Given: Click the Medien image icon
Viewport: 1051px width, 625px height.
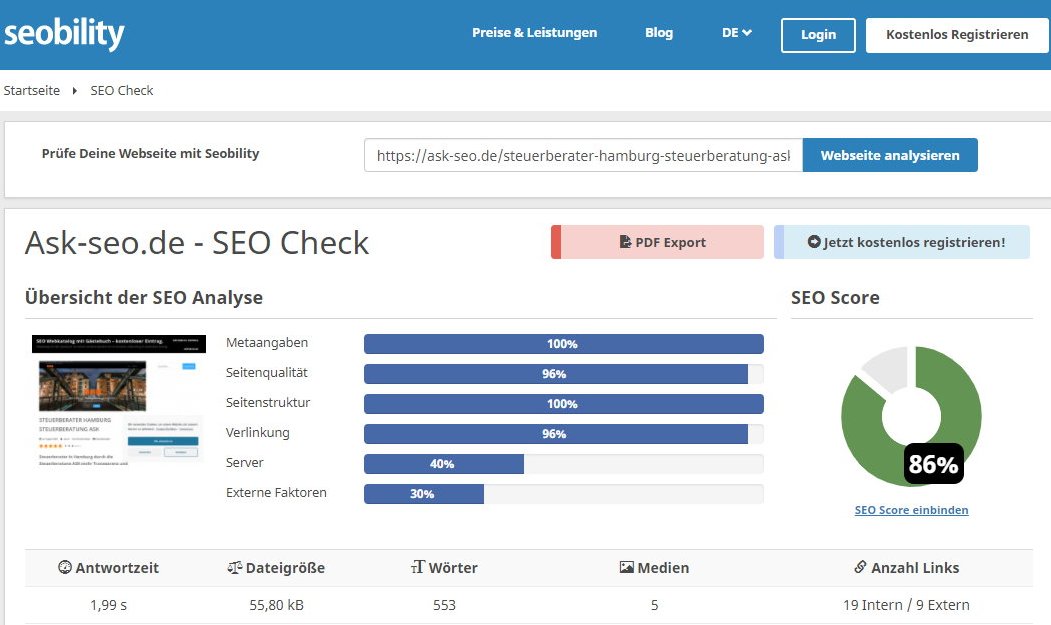Looking at the screenshot, I should point(627,567).
